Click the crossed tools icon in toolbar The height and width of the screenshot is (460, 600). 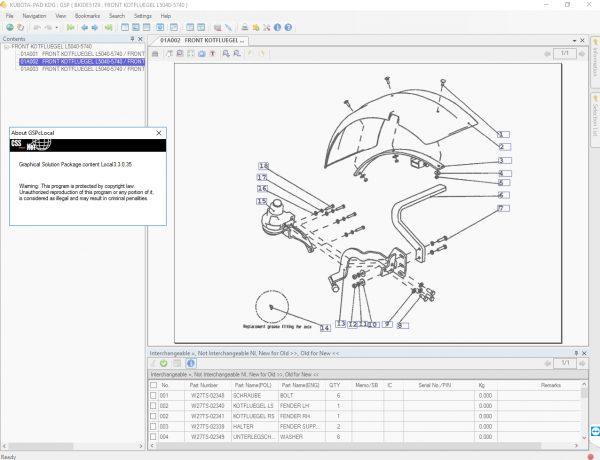coord(267,27)
